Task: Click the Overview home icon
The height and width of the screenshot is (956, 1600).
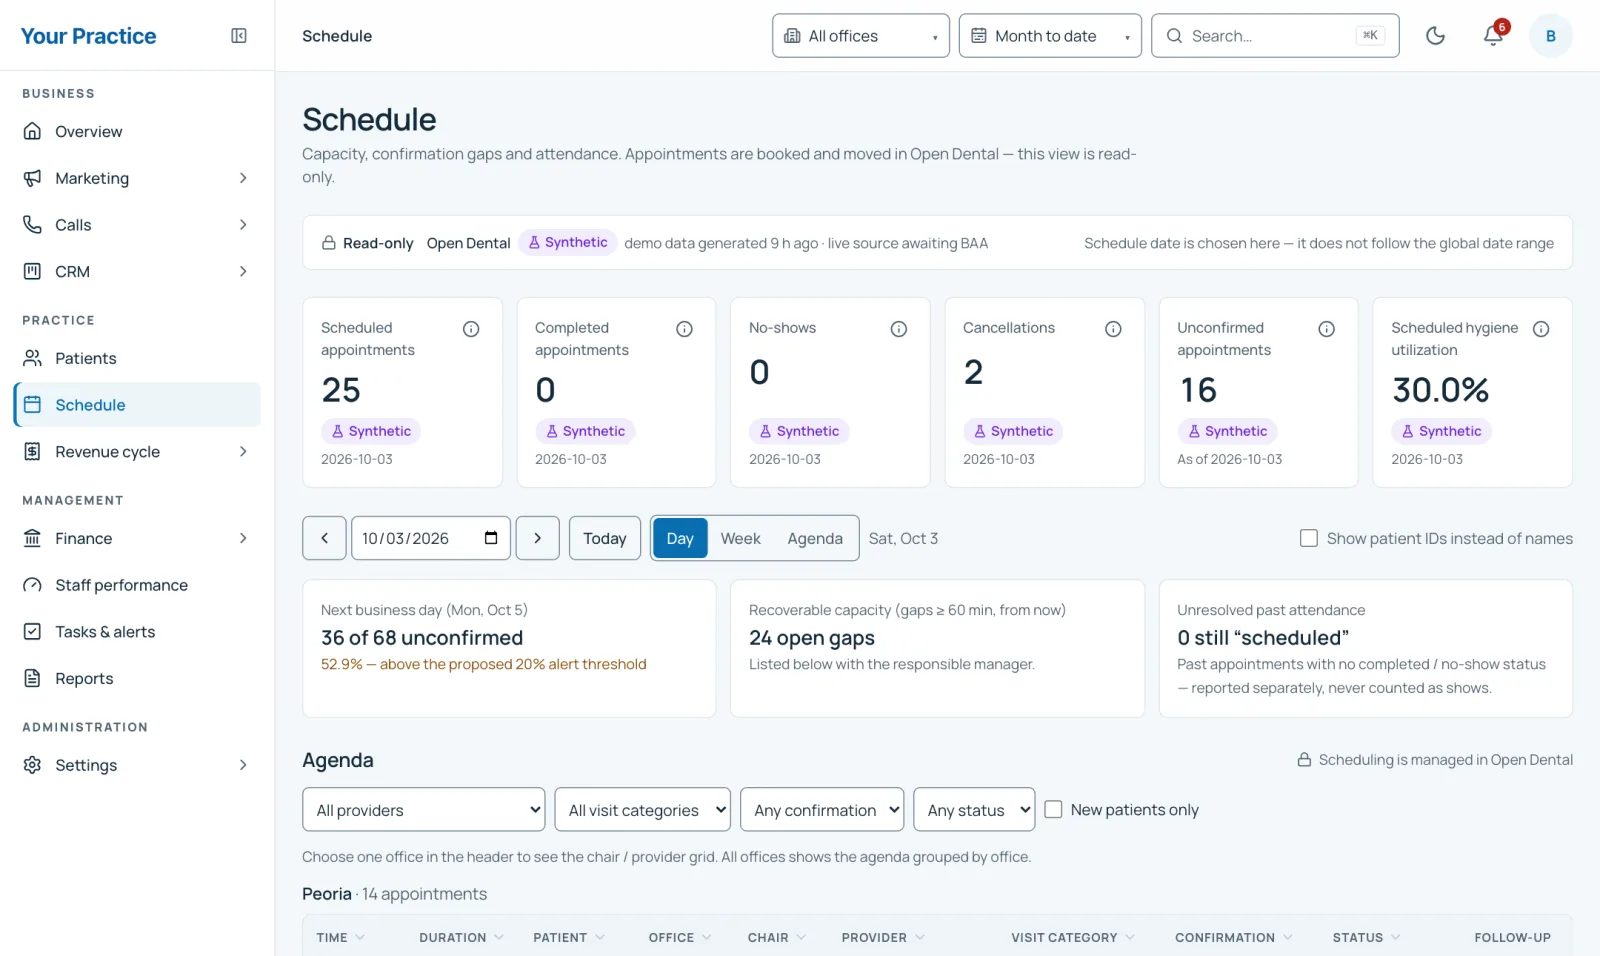Action: click(33, 131)
